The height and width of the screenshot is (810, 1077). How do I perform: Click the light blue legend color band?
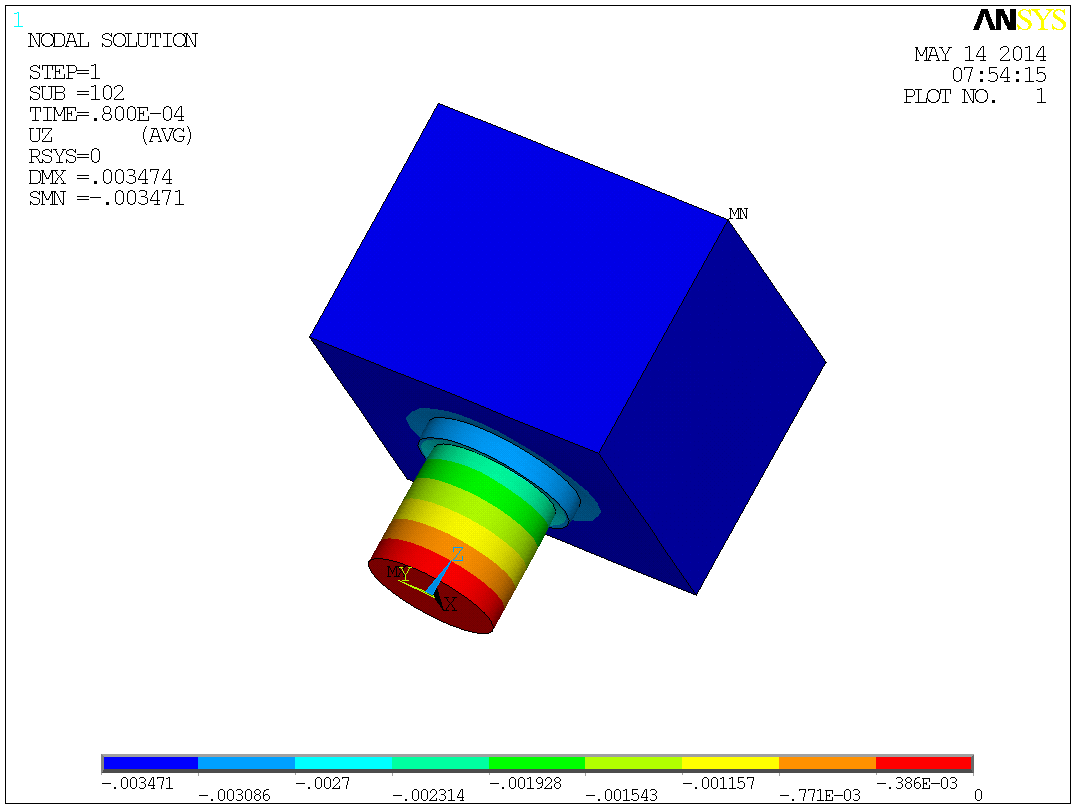pyautogui.click(x=247, y=763)
